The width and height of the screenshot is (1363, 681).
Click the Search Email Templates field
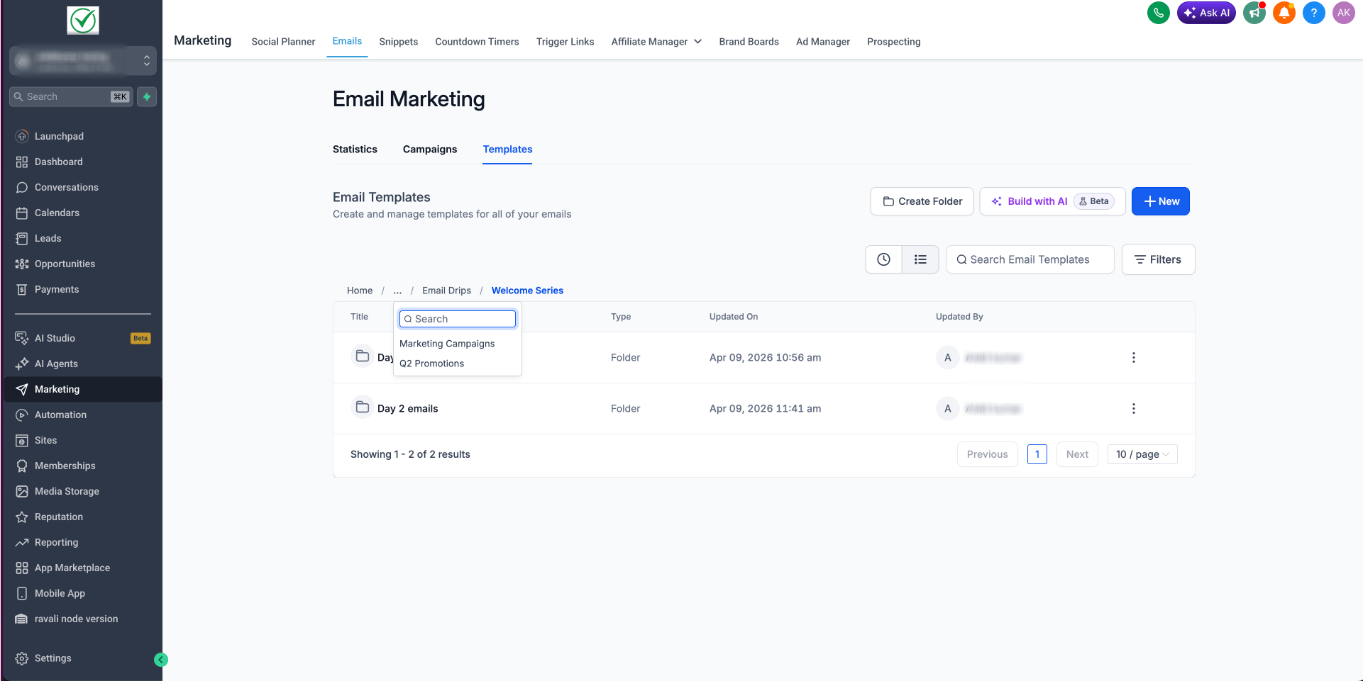[x=1030, y=259]
